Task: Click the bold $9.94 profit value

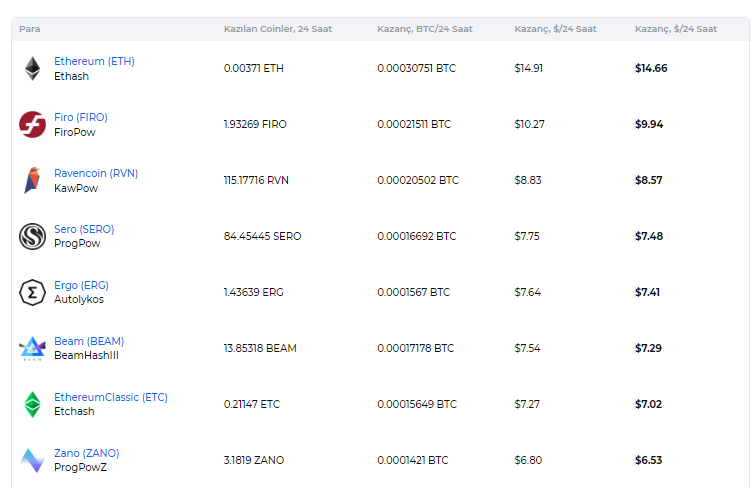Action: (x=649, y=124)
